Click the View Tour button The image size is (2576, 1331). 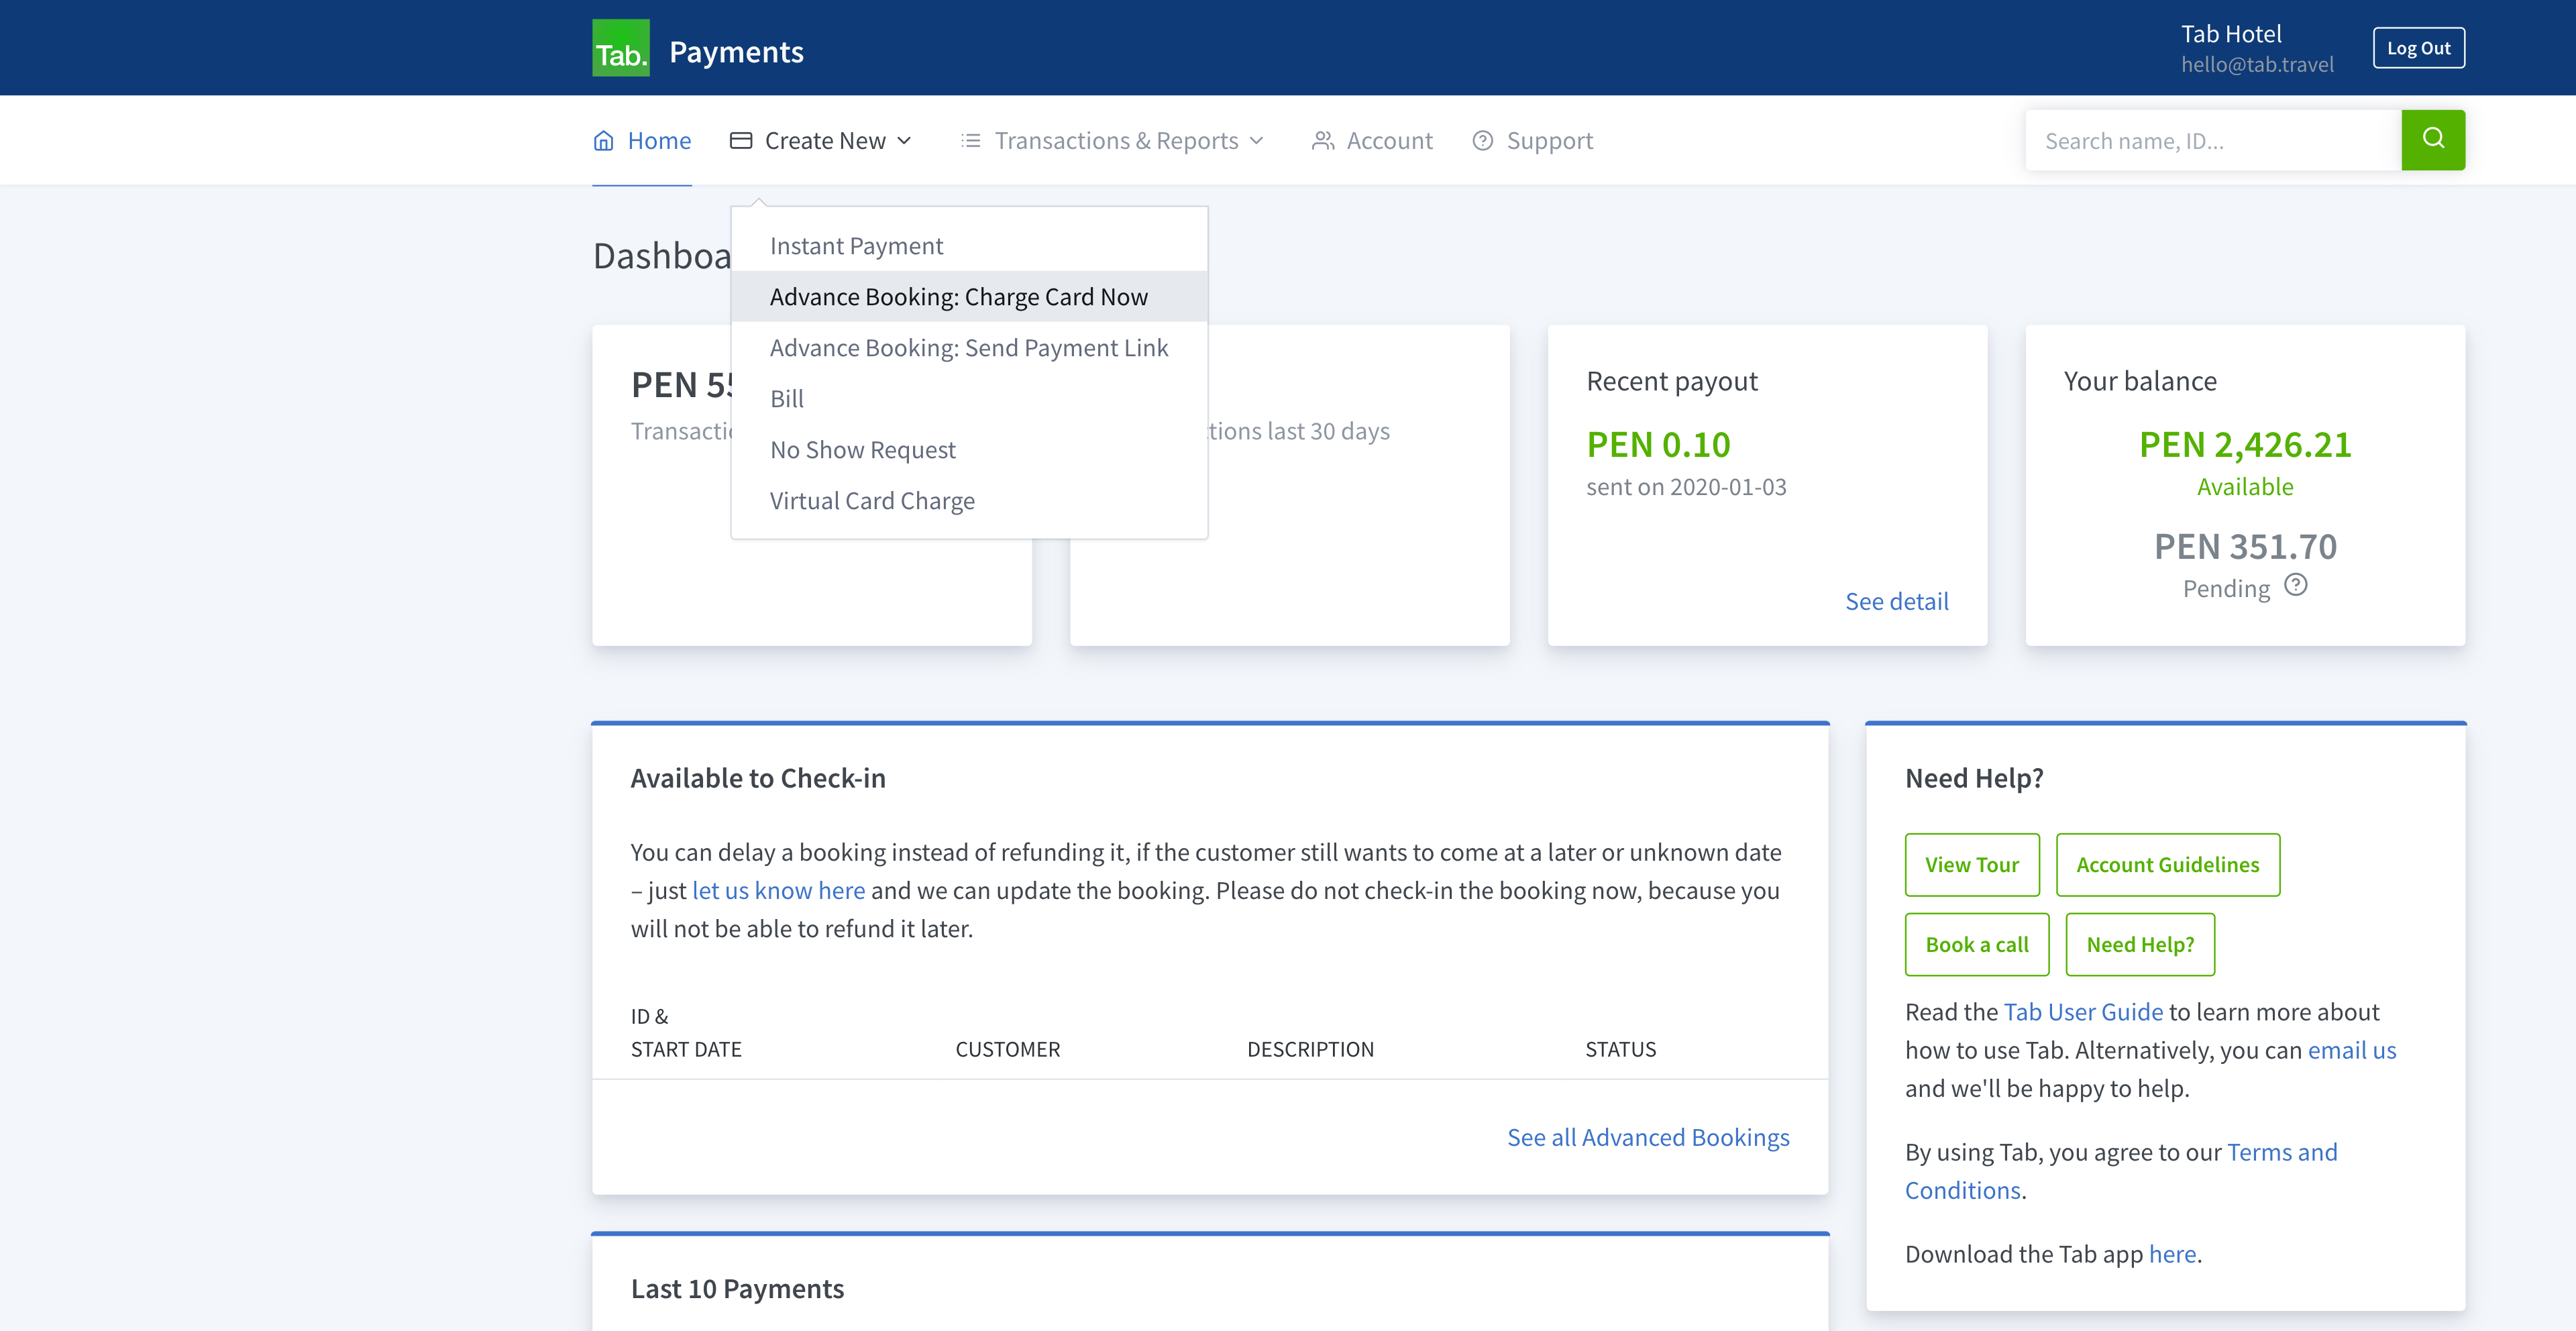coord(1972,865)
